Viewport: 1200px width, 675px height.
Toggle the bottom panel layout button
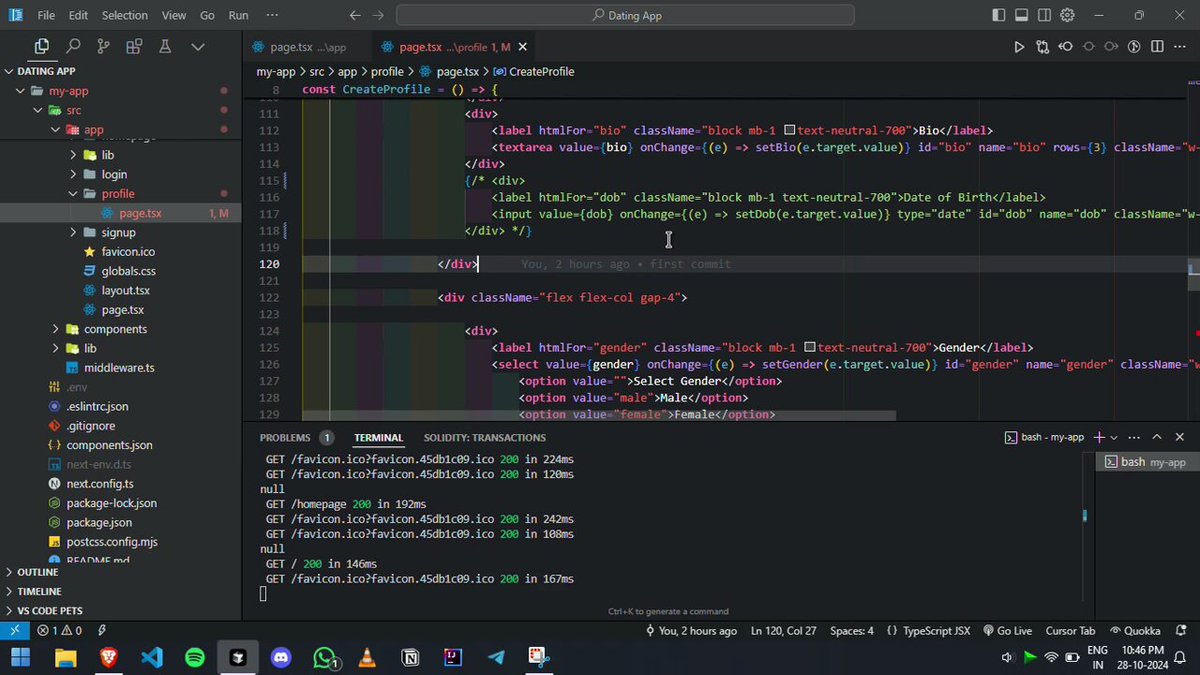pyautogui.click(x=1021, y=15)
